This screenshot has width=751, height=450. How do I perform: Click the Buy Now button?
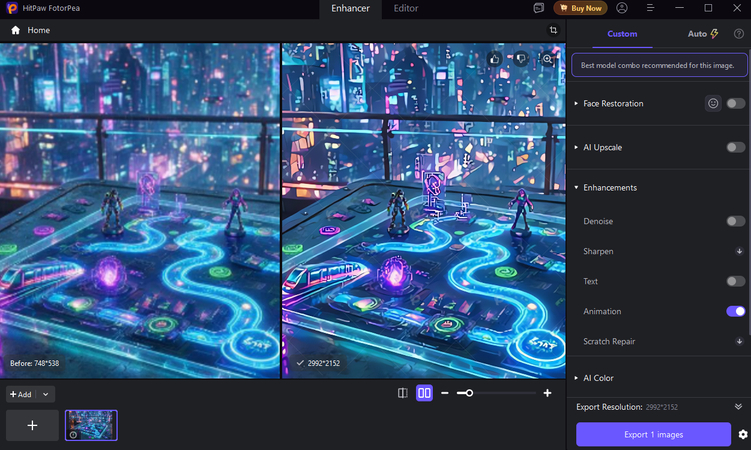(x=580, y=8)
